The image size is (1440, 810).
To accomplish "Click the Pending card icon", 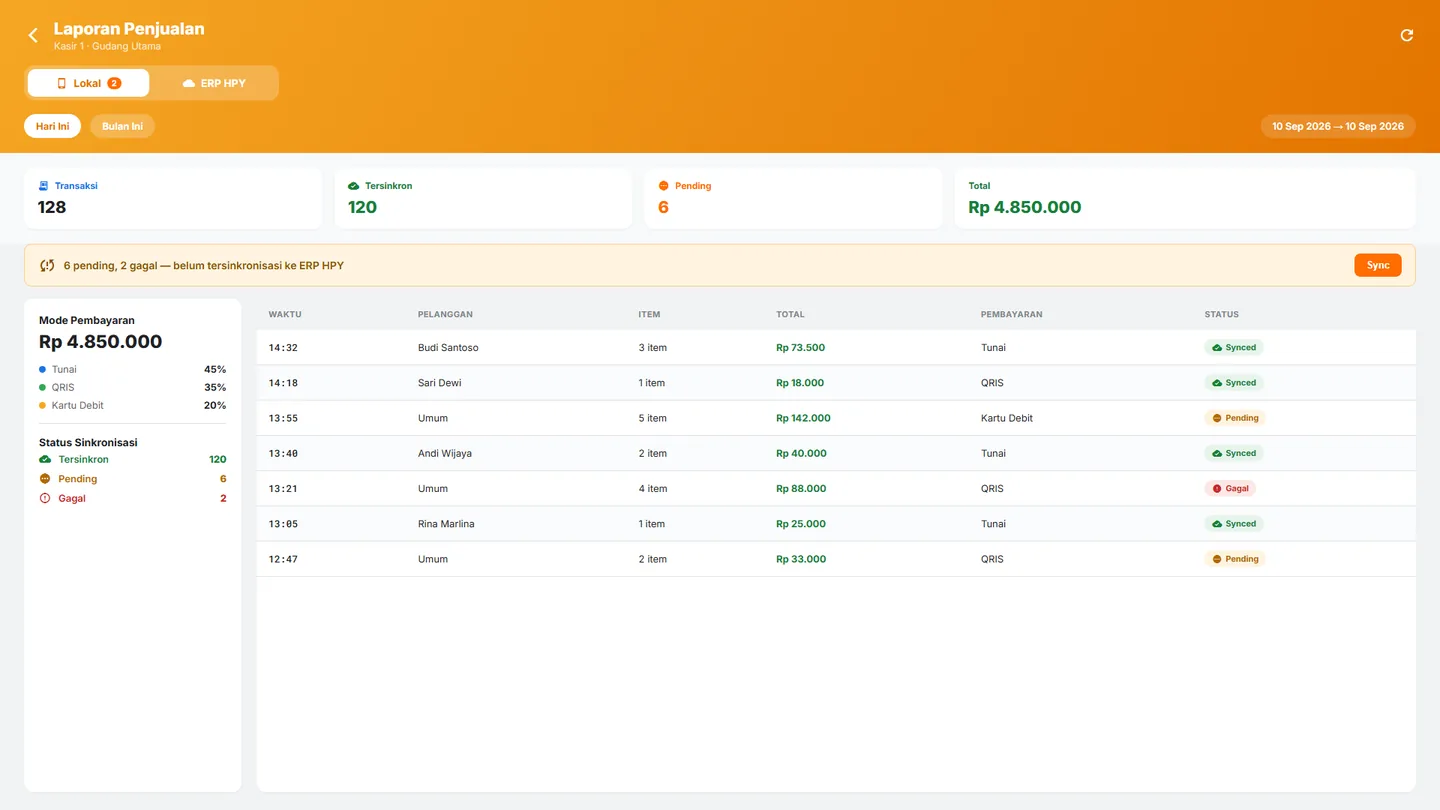I will (x=663, y=186).
